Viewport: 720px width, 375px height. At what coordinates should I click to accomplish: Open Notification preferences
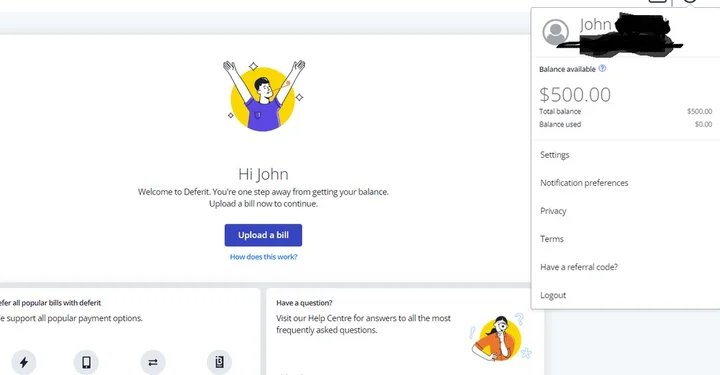[584, 183]
